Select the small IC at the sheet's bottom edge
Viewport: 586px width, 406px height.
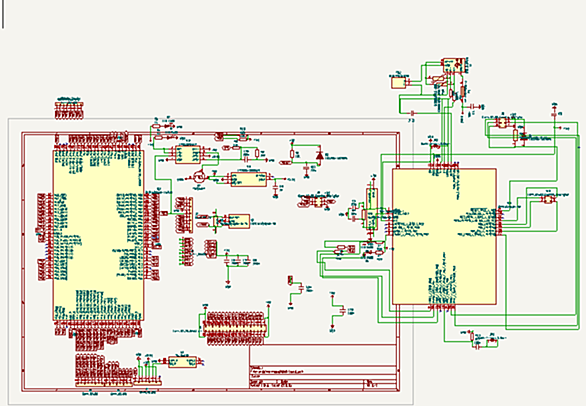pos(182,362)
